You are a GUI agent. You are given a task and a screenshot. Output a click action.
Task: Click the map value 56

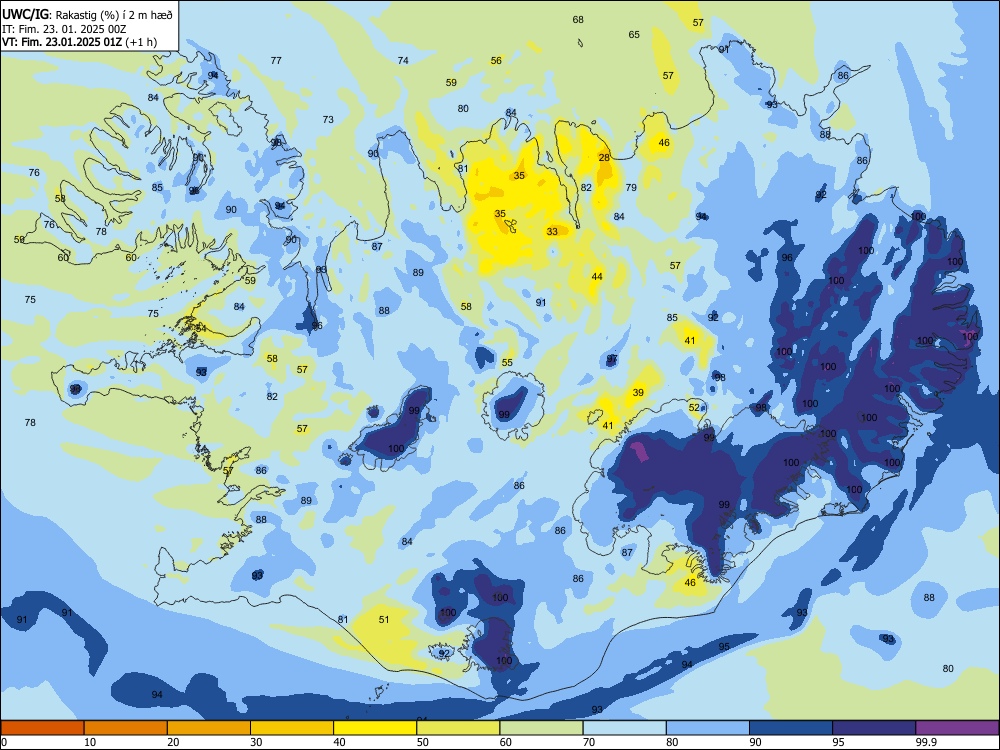496,61
